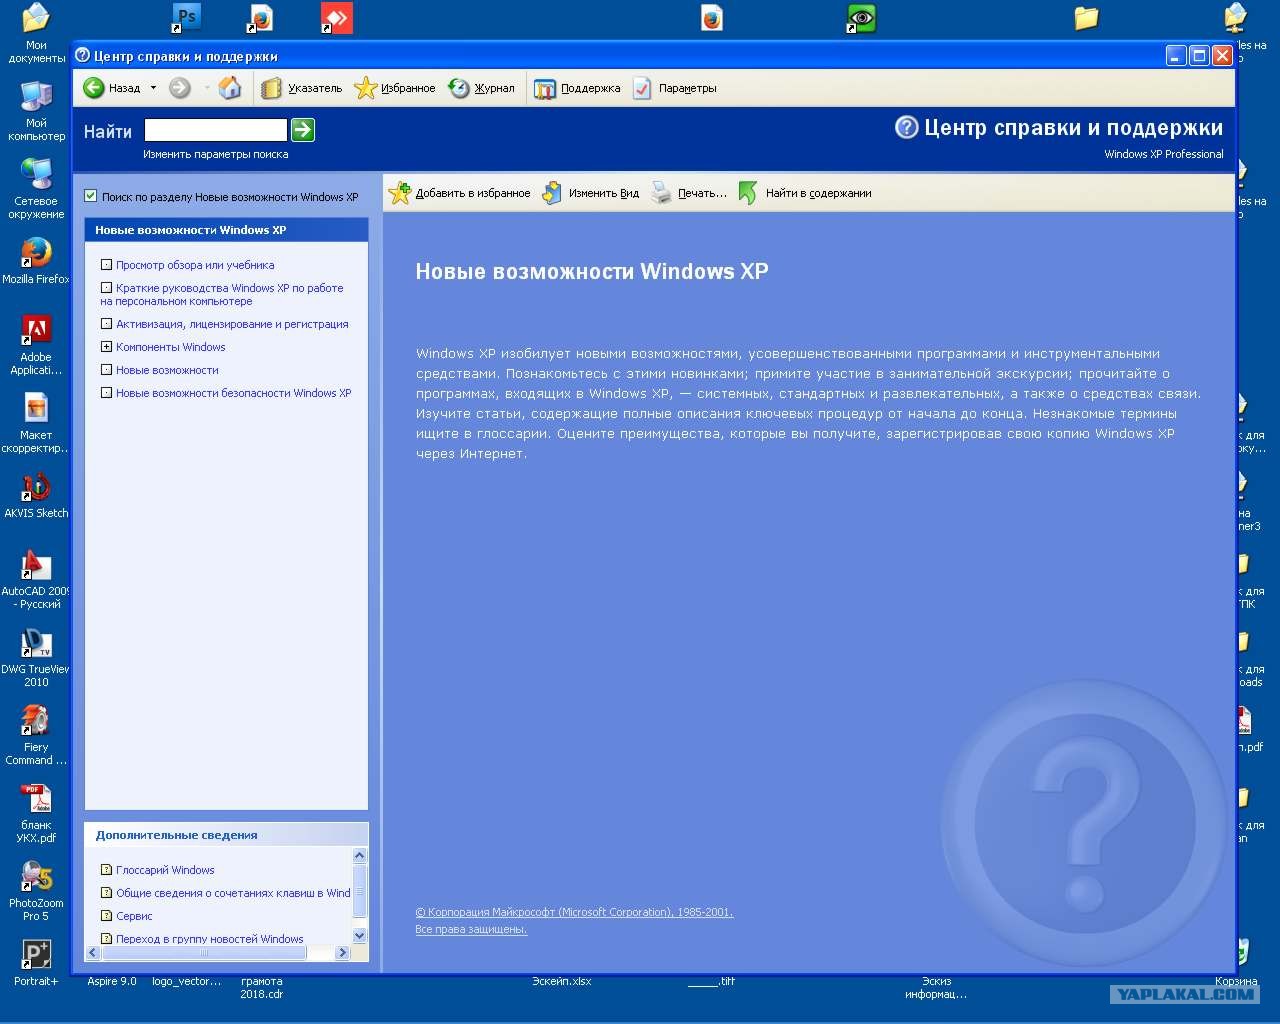Open Глоссарий Windows link
The height and width of the screenshot is (1024, 1280).
tap(165, 870)
